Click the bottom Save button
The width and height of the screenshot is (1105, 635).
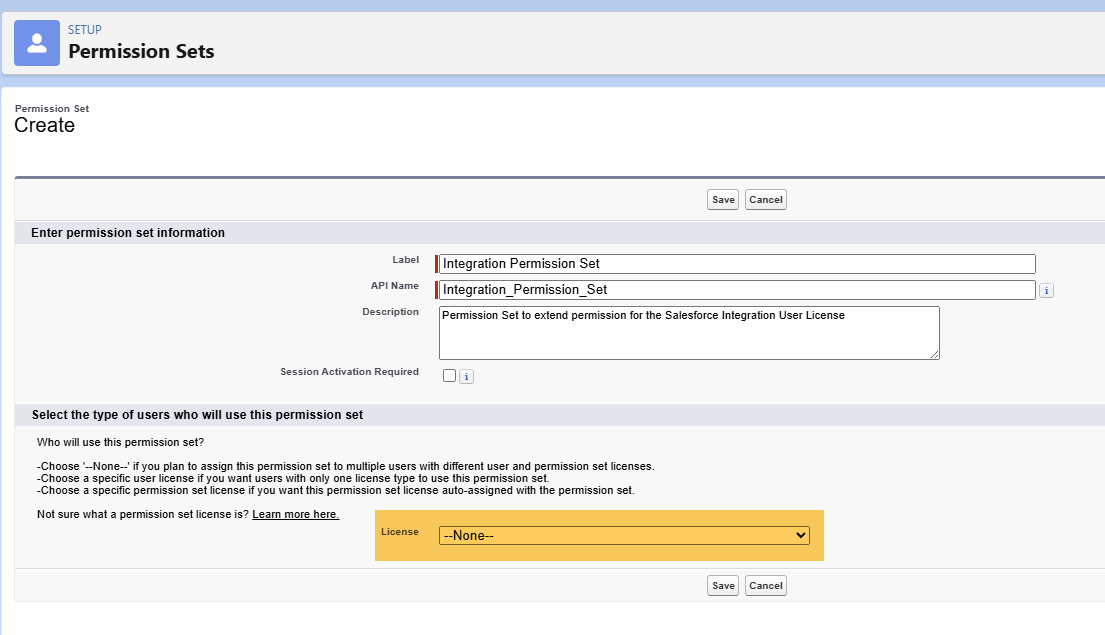(722, 585)
